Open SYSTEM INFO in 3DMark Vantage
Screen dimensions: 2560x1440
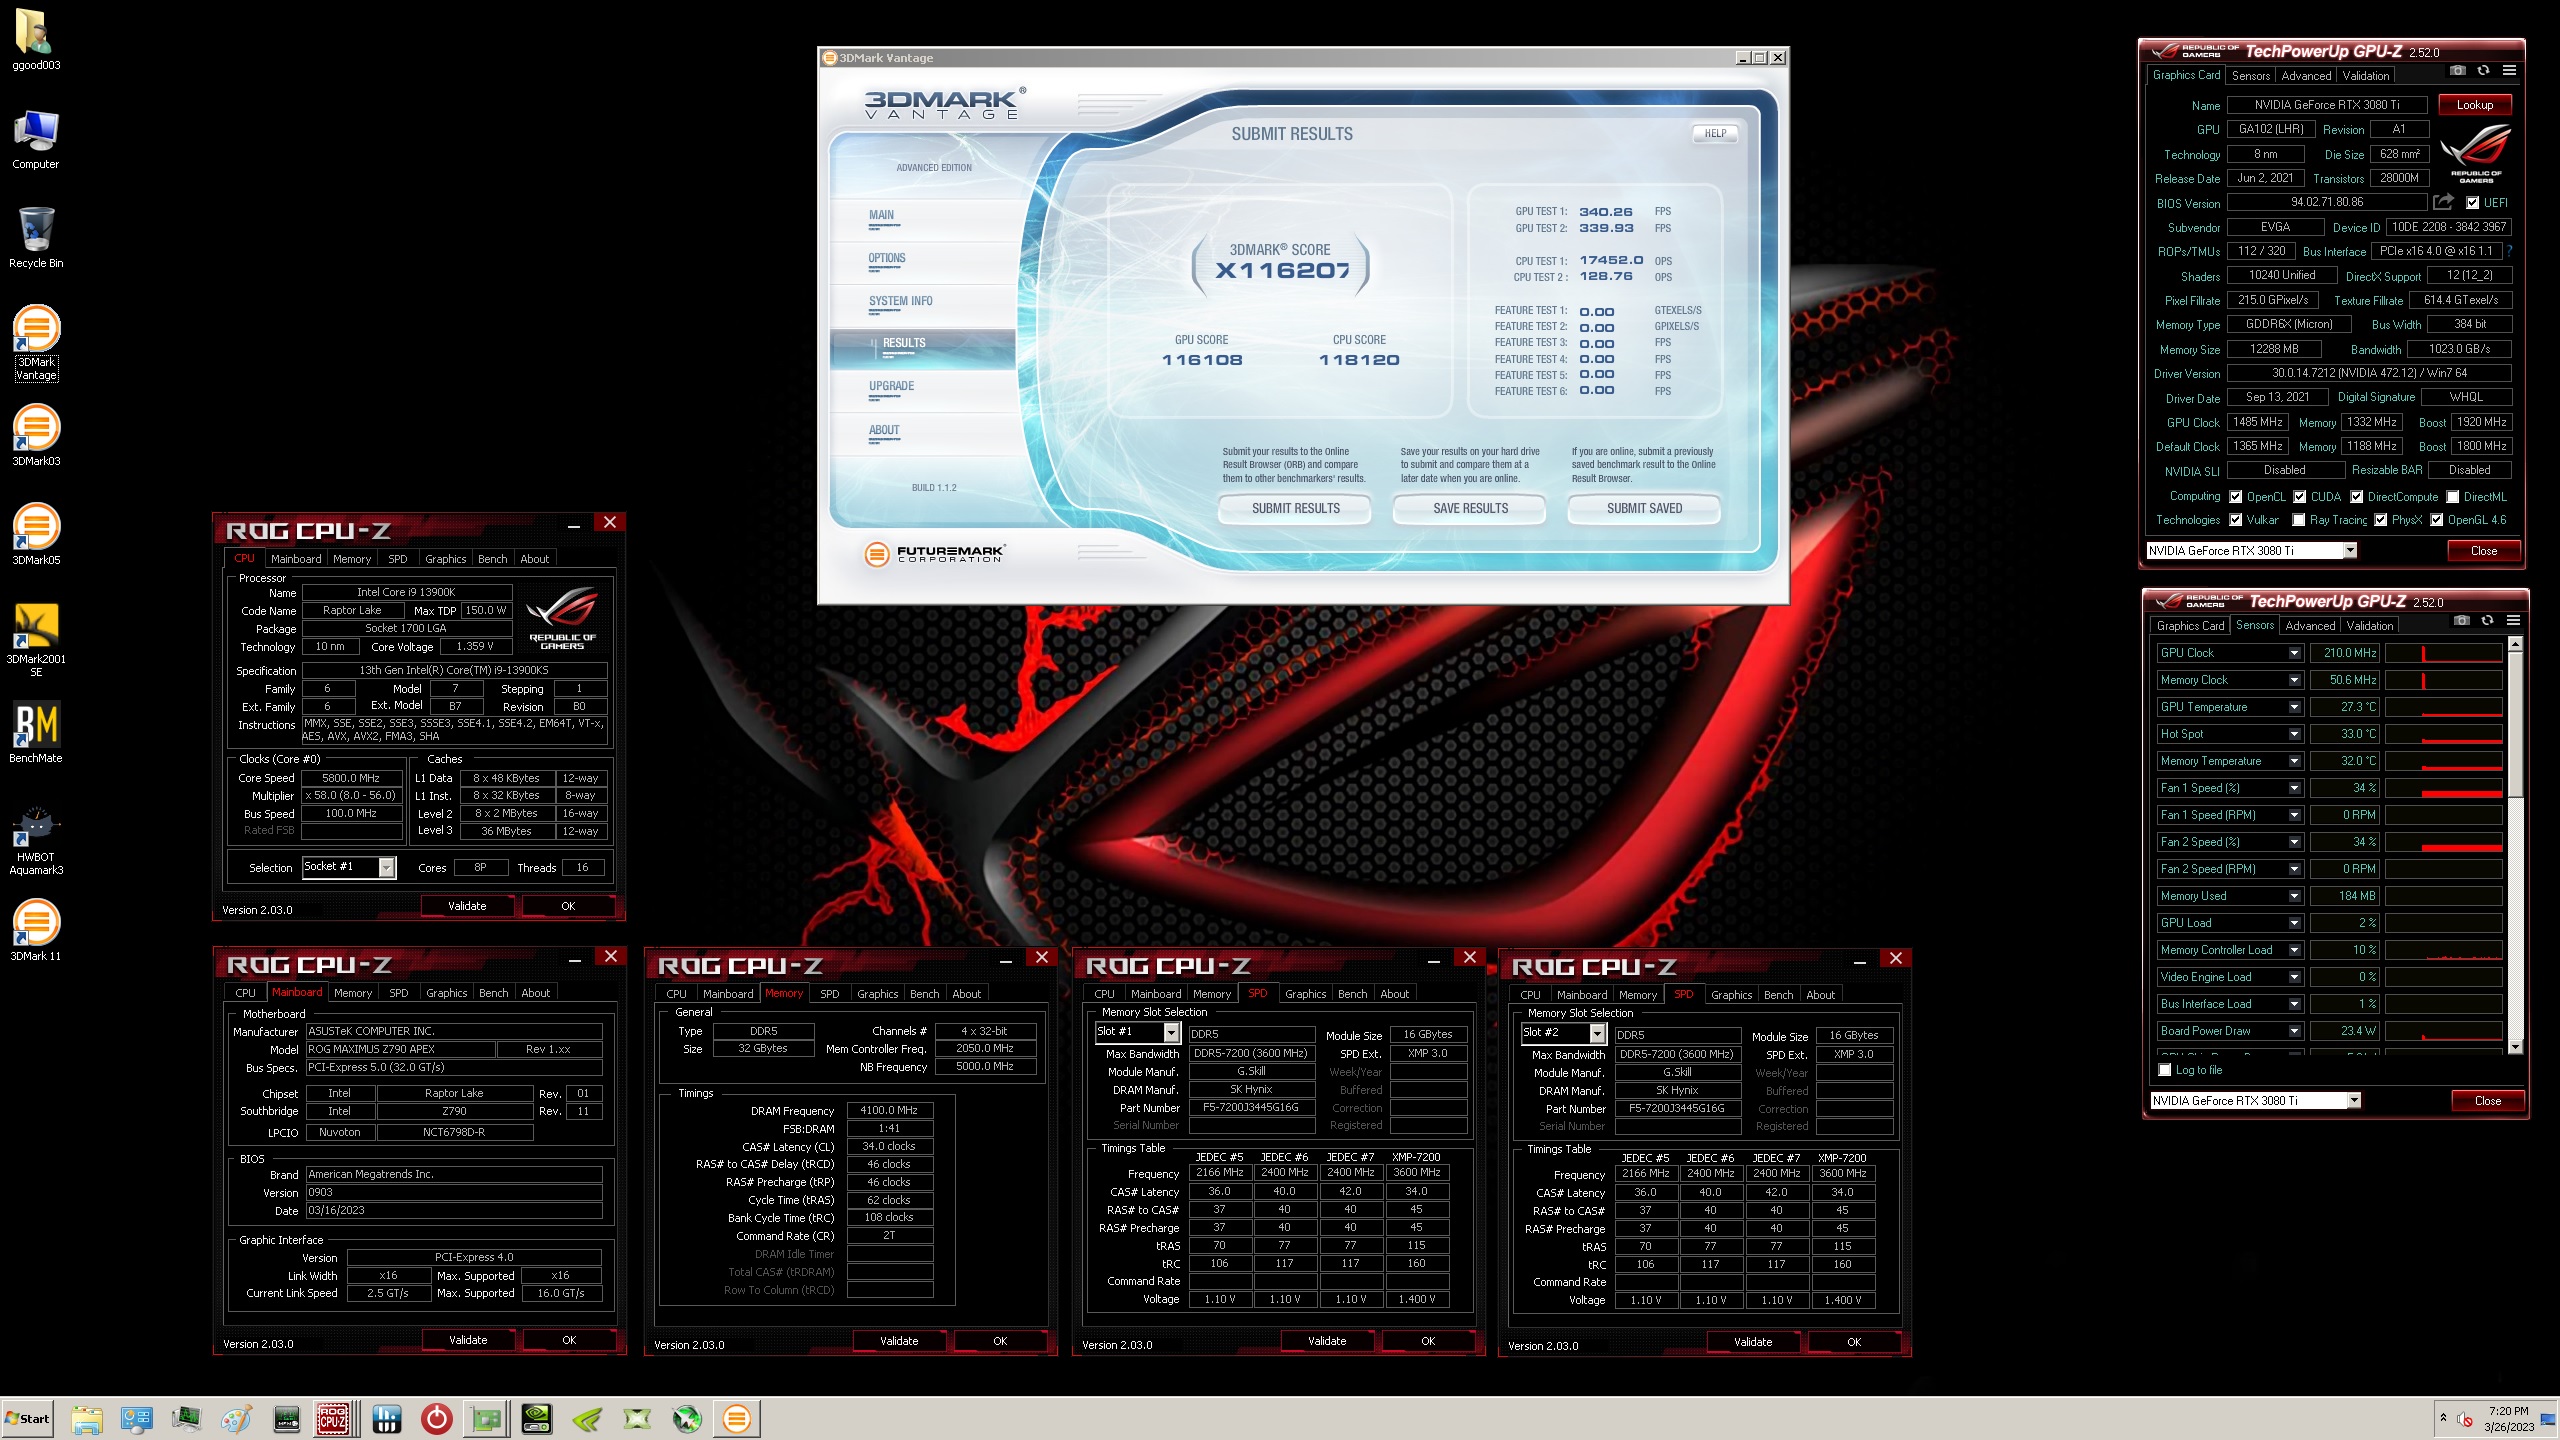tap(900, 301)
